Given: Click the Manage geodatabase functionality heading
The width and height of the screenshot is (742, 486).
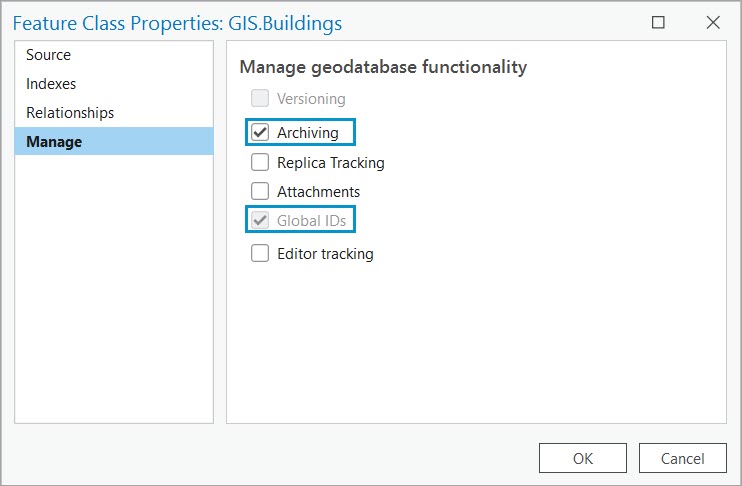Looking at the screenshot, I should click(x=383, y=68).
